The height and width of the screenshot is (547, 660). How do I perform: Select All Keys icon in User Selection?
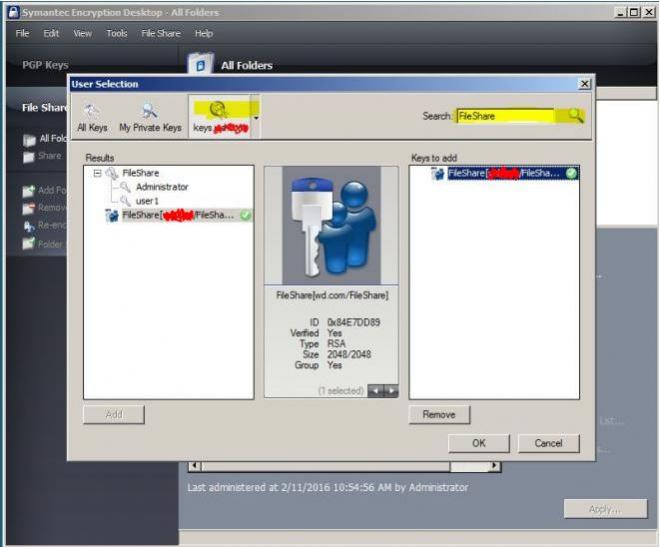tap(92, 111)
